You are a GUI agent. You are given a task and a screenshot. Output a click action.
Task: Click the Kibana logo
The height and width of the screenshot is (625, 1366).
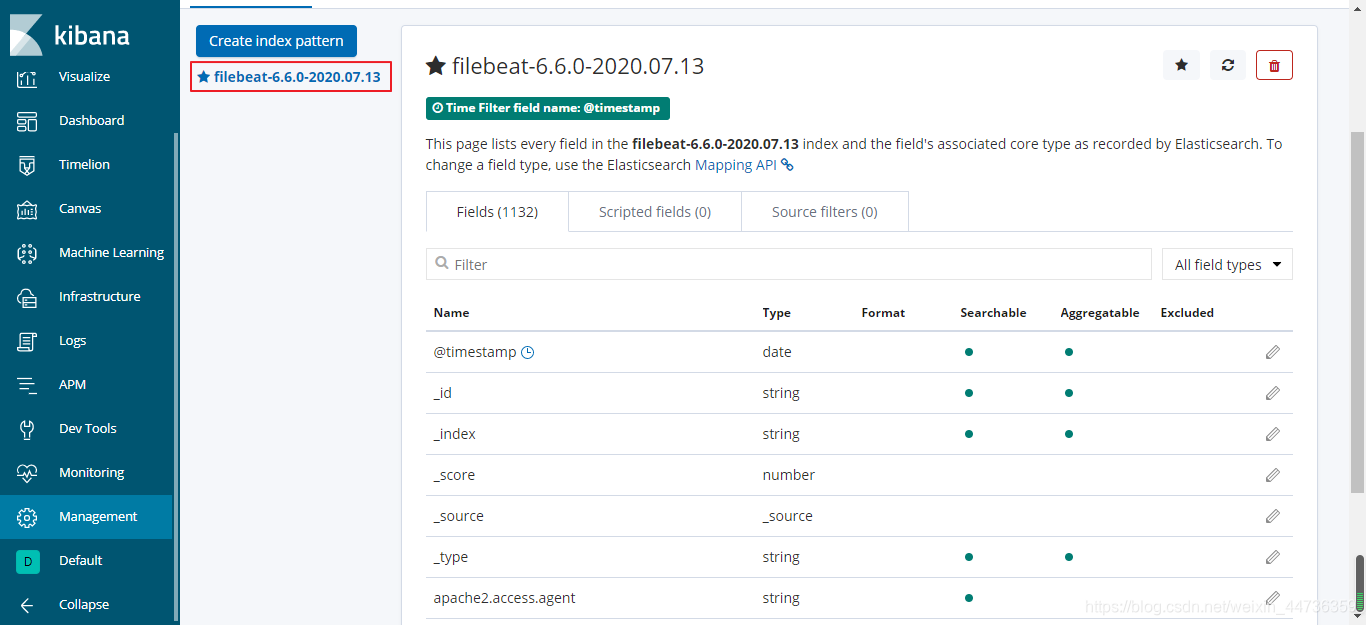coord(70,35)
